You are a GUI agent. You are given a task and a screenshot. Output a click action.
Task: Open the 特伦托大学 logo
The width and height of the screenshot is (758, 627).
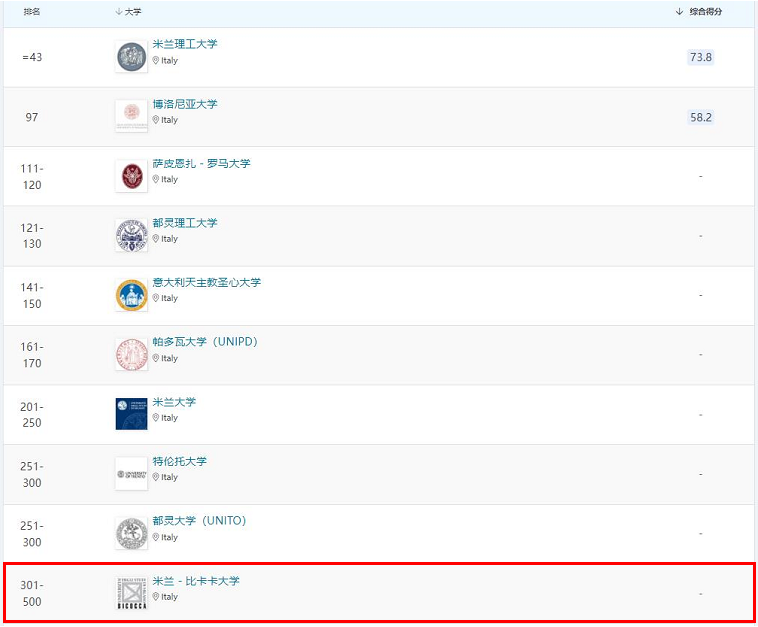click(131, 474)
